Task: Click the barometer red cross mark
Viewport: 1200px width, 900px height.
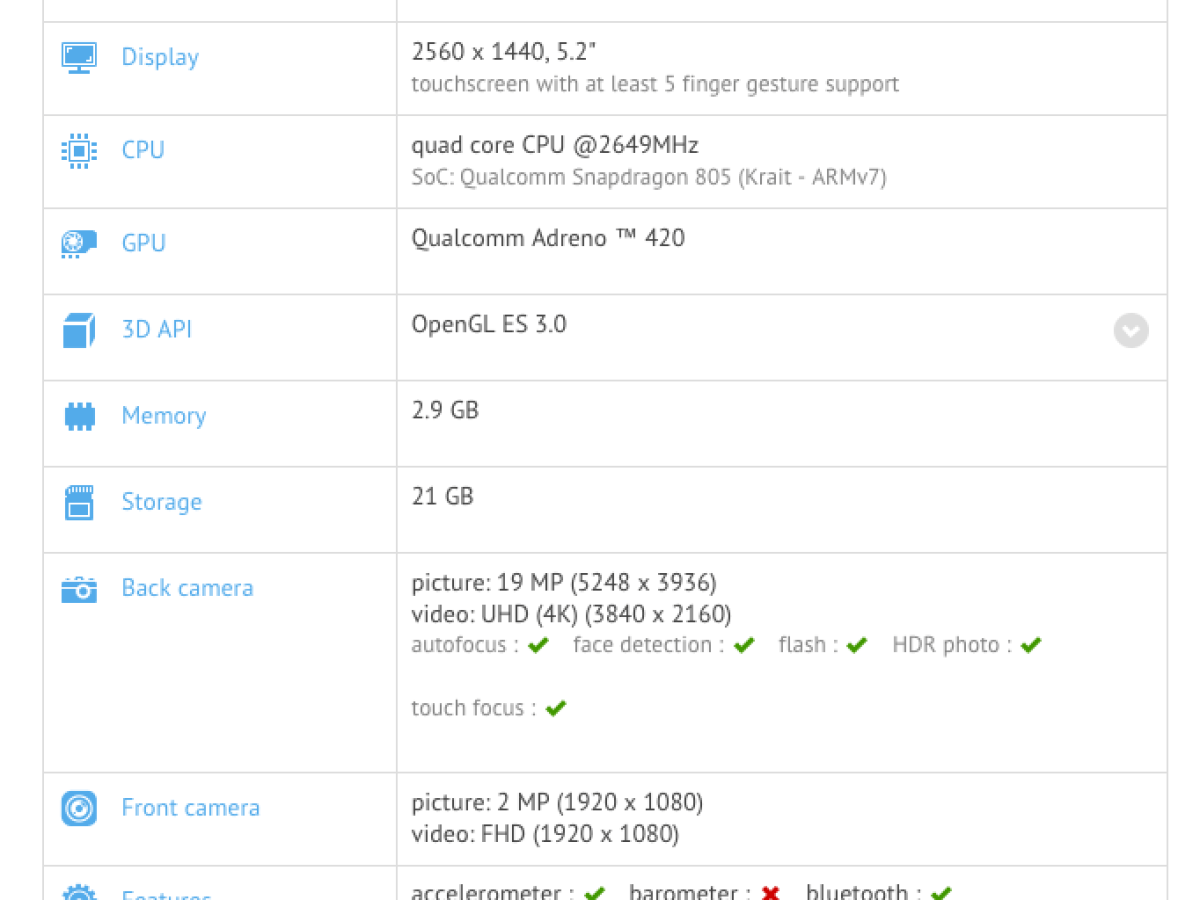Action: [x=770, y=892]
